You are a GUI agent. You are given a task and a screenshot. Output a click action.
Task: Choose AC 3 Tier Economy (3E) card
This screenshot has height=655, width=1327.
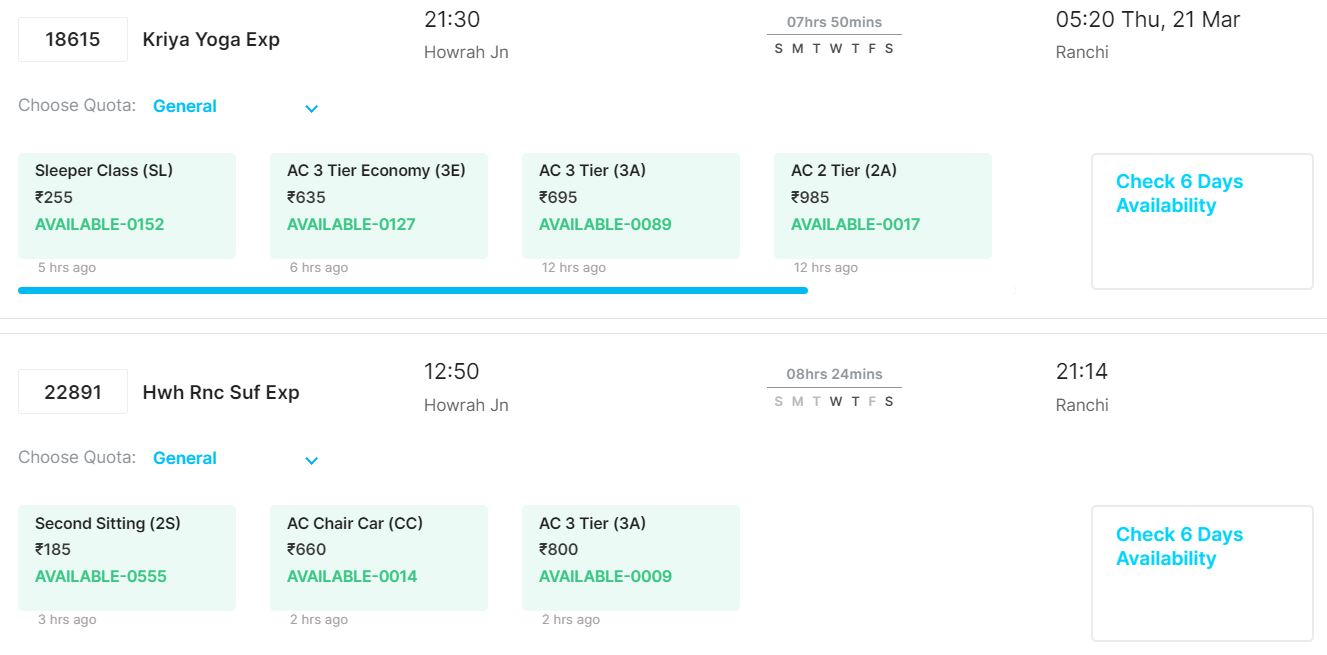pos(379,206)
